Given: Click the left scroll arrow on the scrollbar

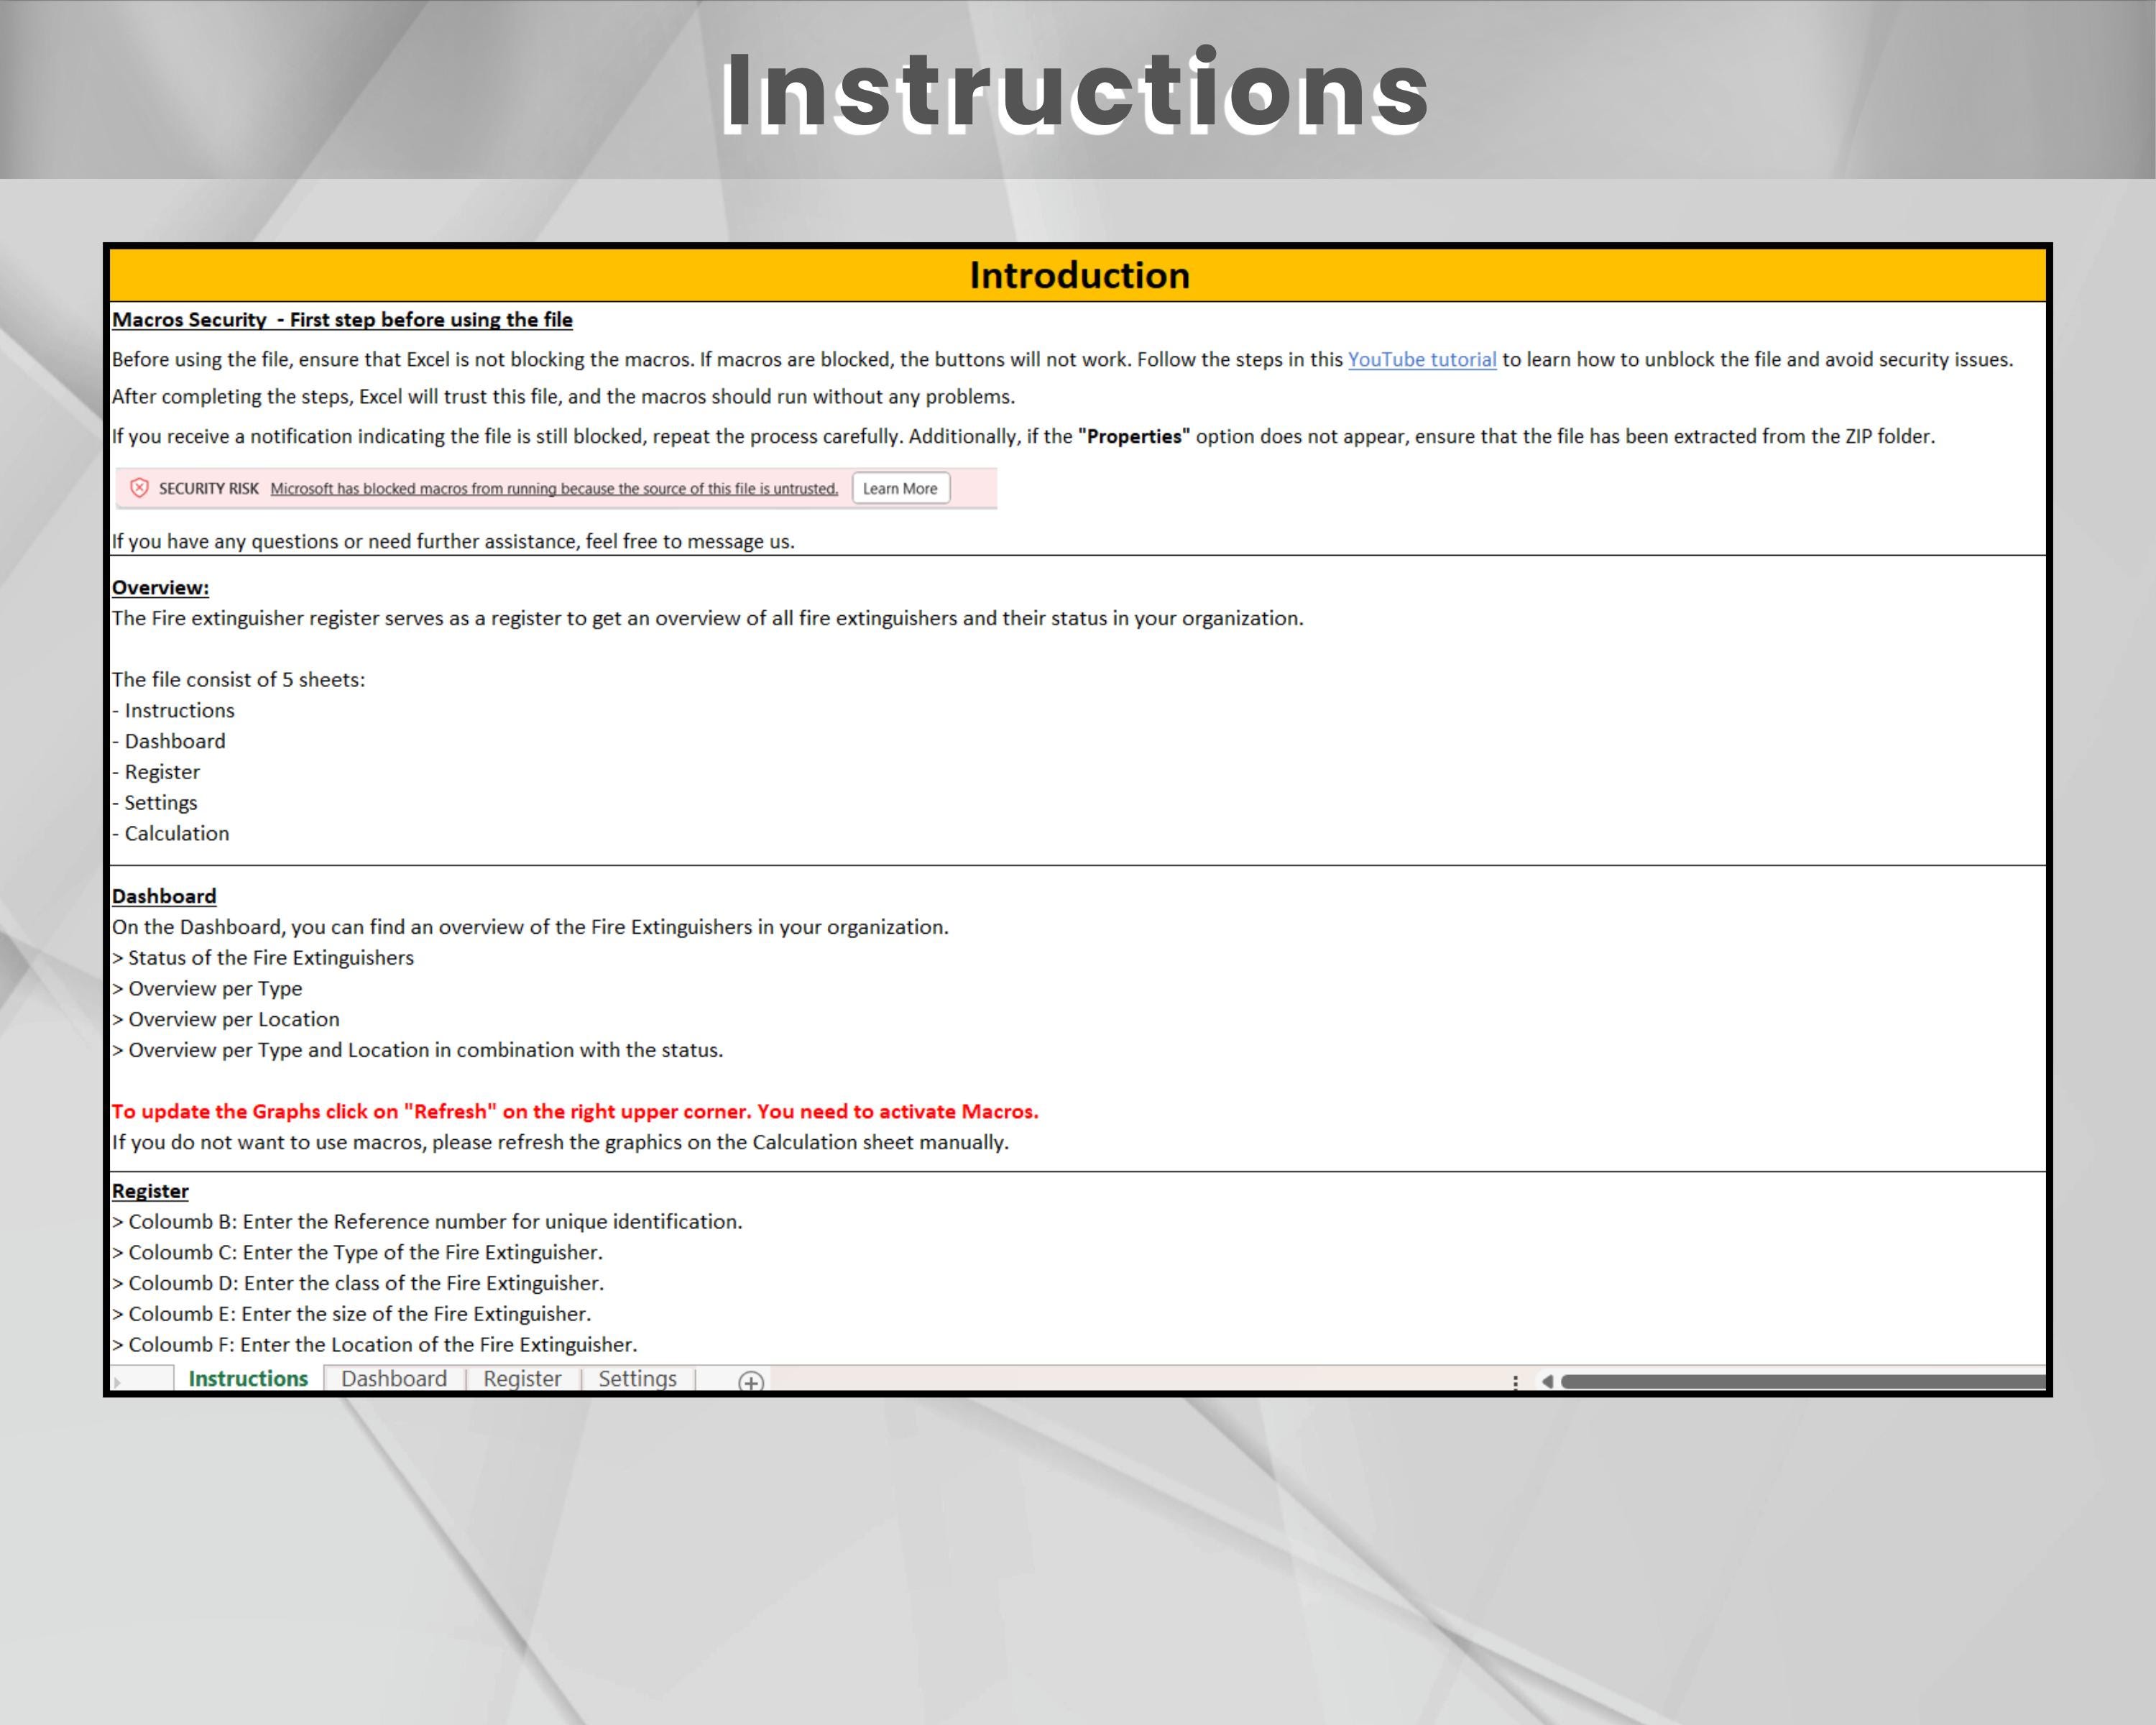Looking at the screenshot, I should [x=1547, y=1381].
